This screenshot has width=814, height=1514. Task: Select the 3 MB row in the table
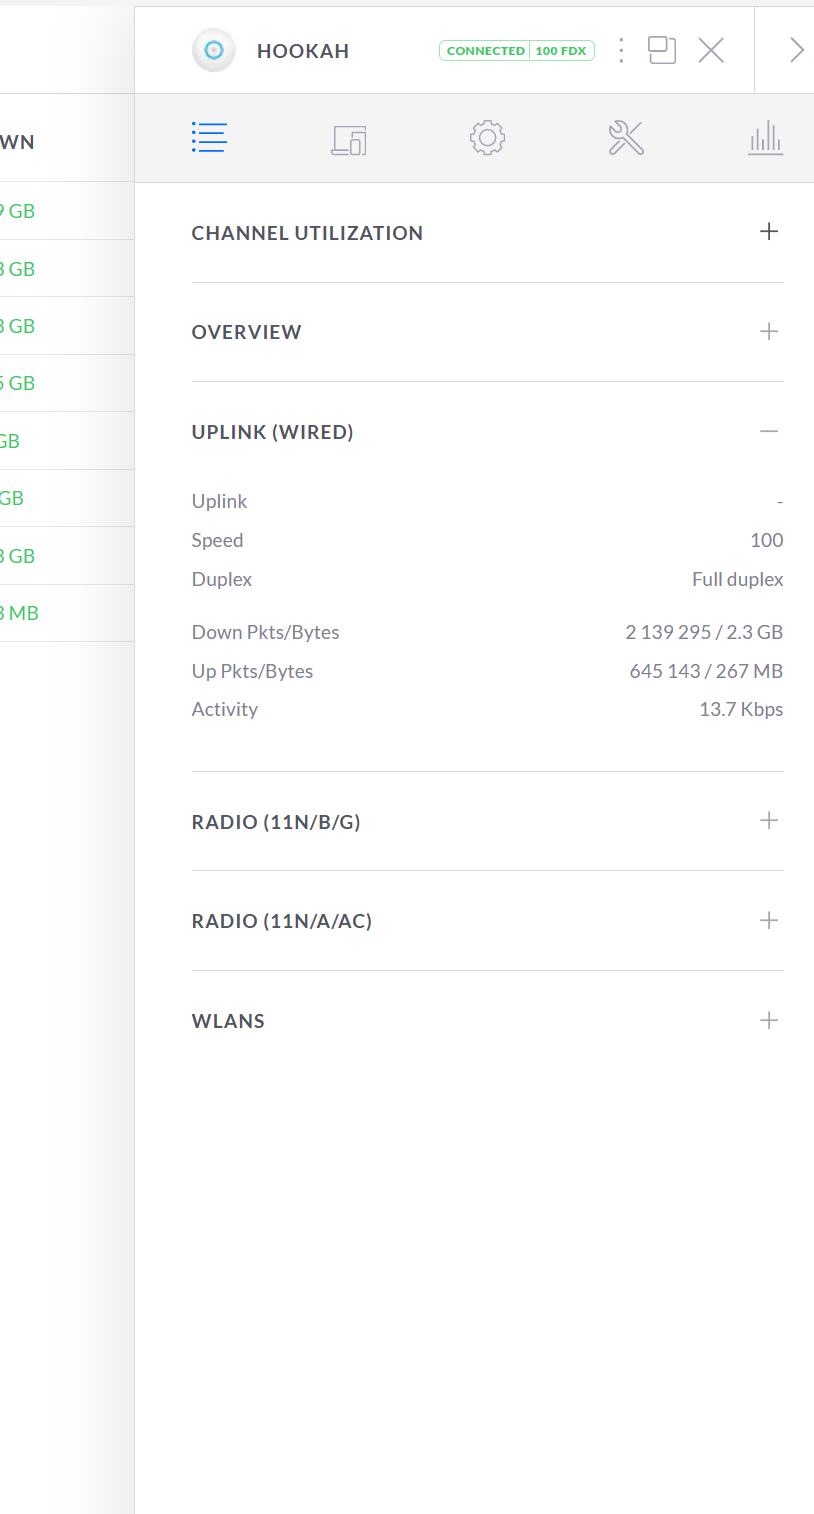pyautogui.click(x=67, y=613)
